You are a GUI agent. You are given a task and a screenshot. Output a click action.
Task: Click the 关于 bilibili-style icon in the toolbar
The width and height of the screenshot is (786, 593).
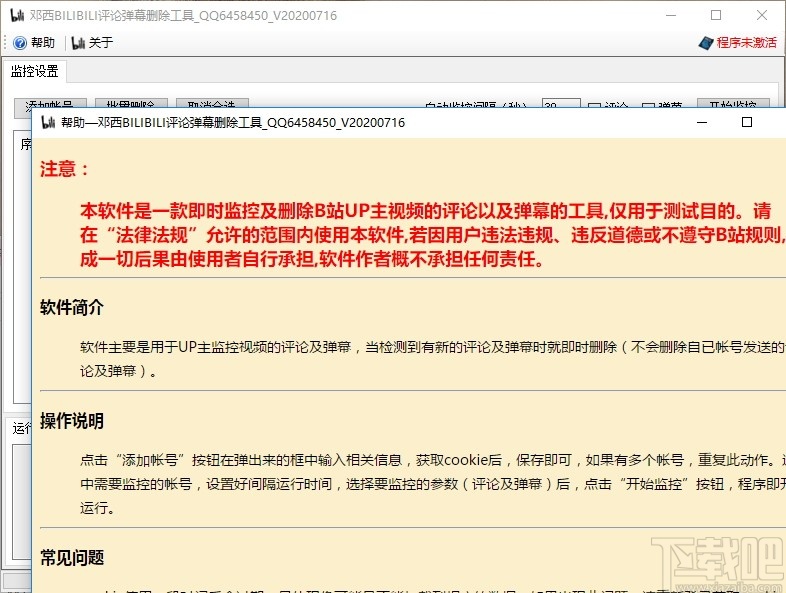point(78,43)
